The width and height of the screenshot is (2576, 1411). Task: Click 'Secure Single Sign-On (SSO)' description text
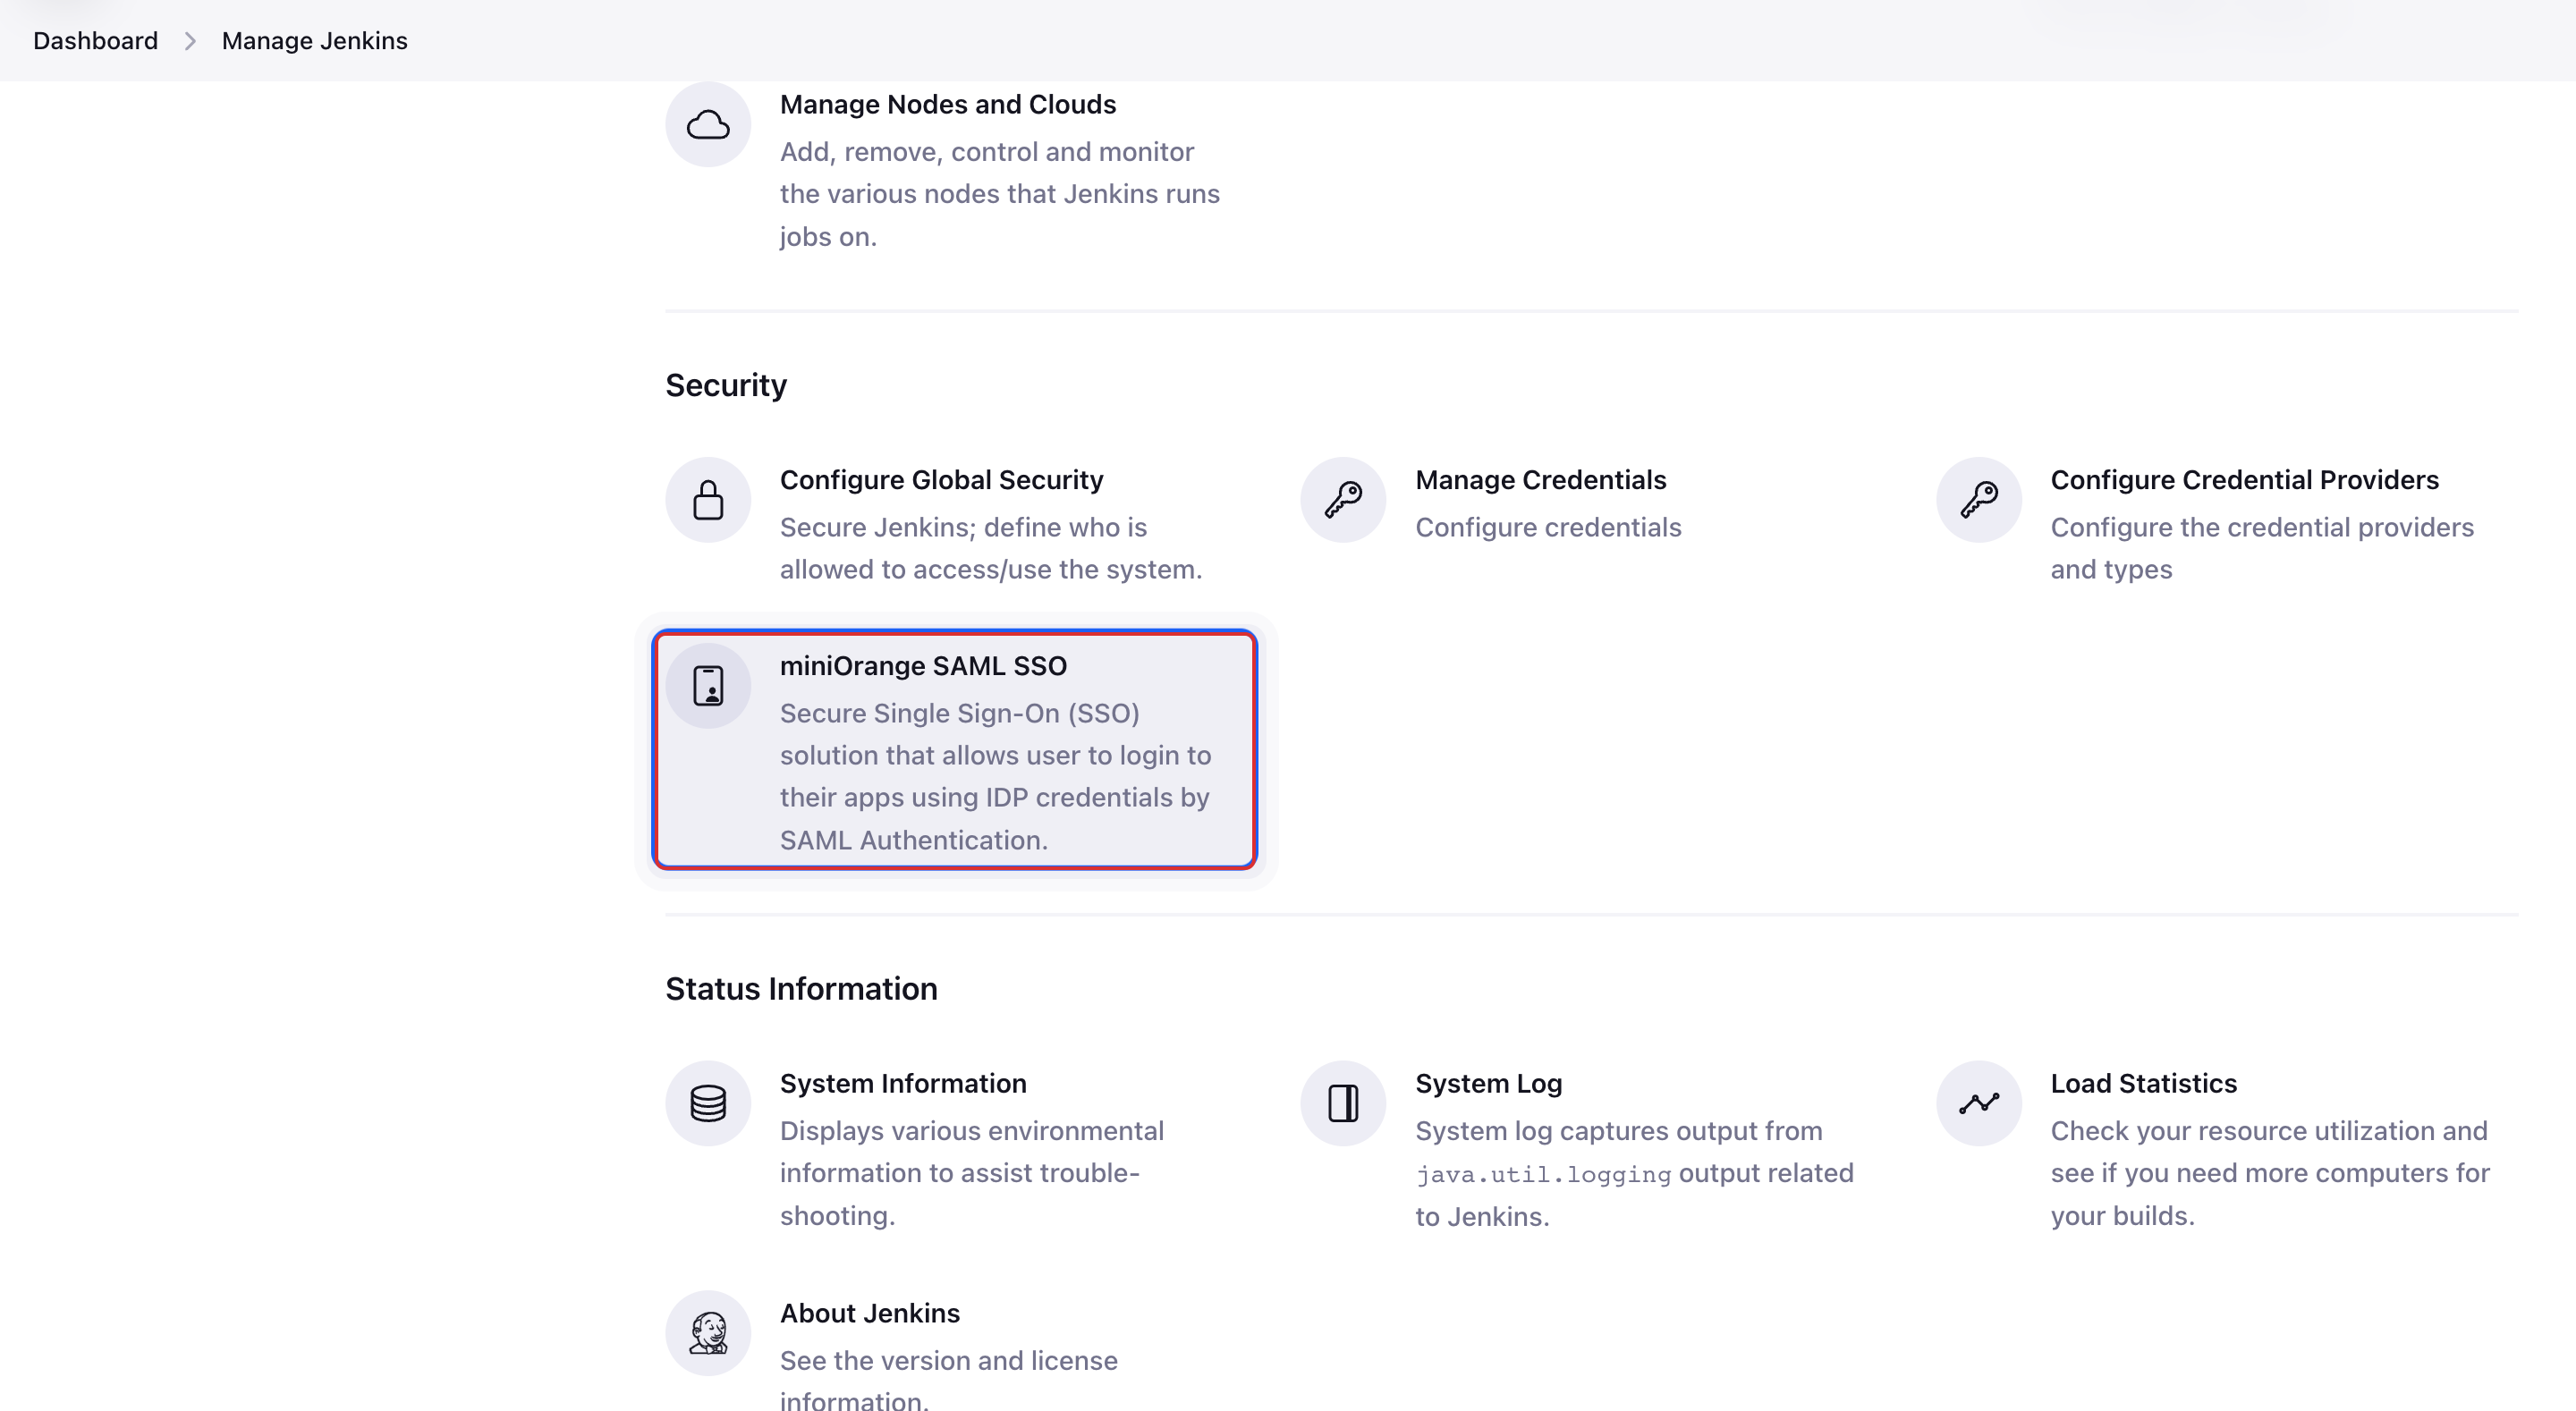(959, 713)
